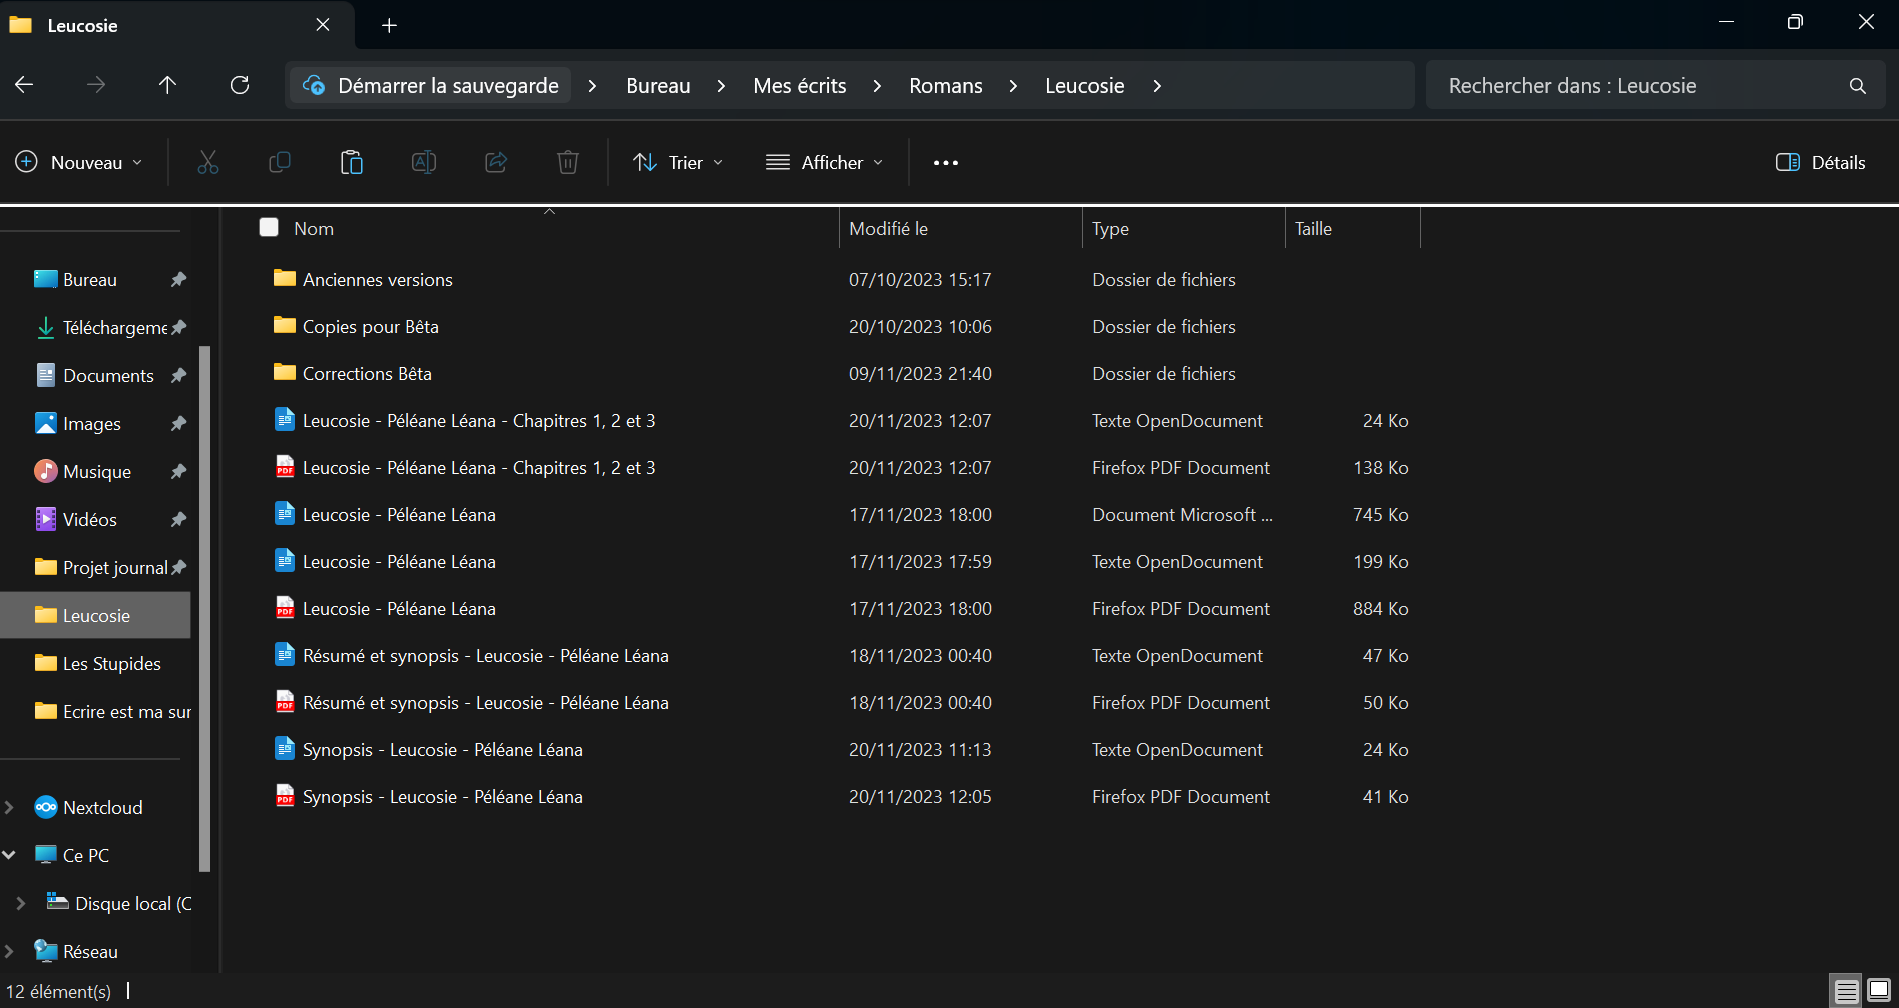This screenshot has width=1899, height=1008.
Task: Open the Afficher view dropdown
Action: [x=824, y=162]
